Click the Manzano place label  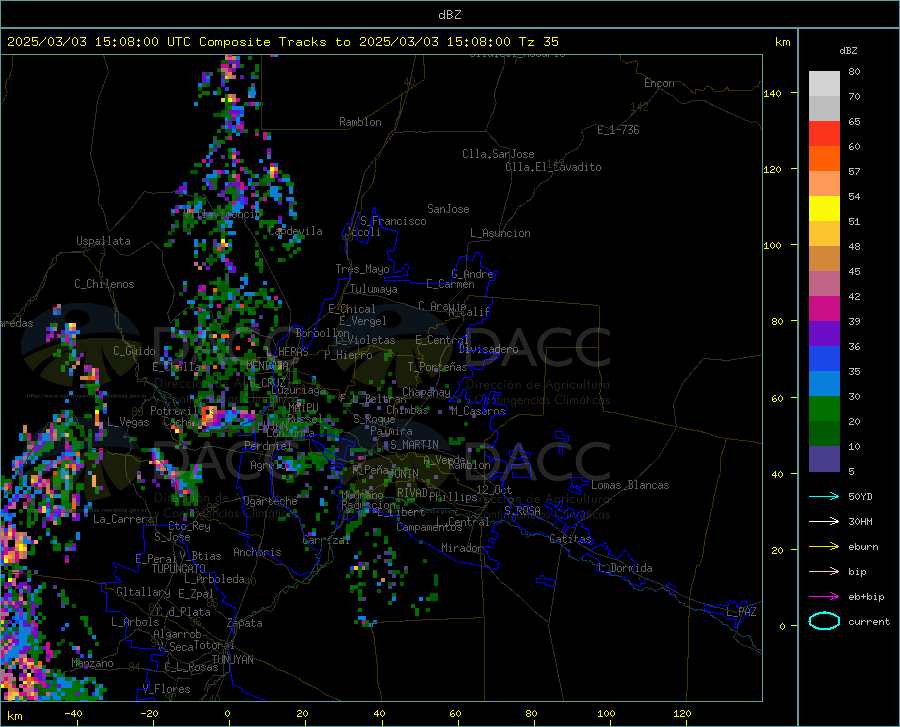click(x=92, y=663)
